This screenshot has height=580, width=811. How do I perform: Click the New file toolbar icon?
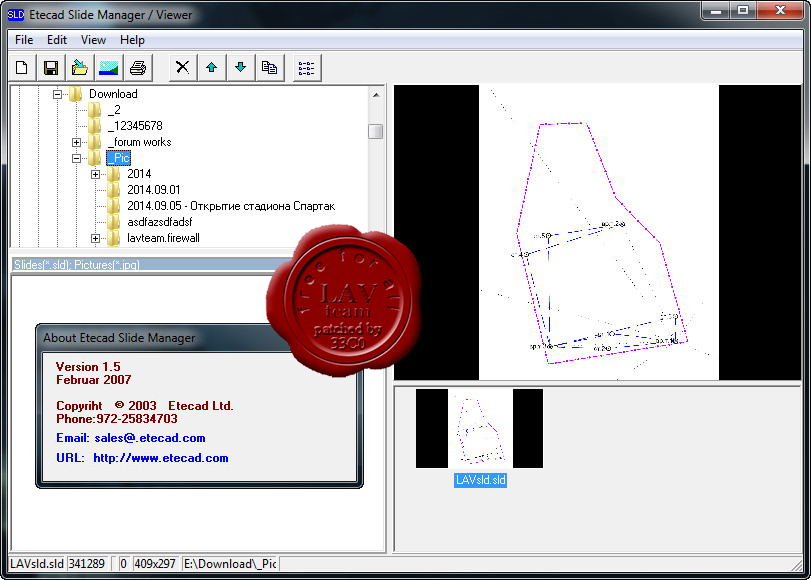[x=22, y=68]
